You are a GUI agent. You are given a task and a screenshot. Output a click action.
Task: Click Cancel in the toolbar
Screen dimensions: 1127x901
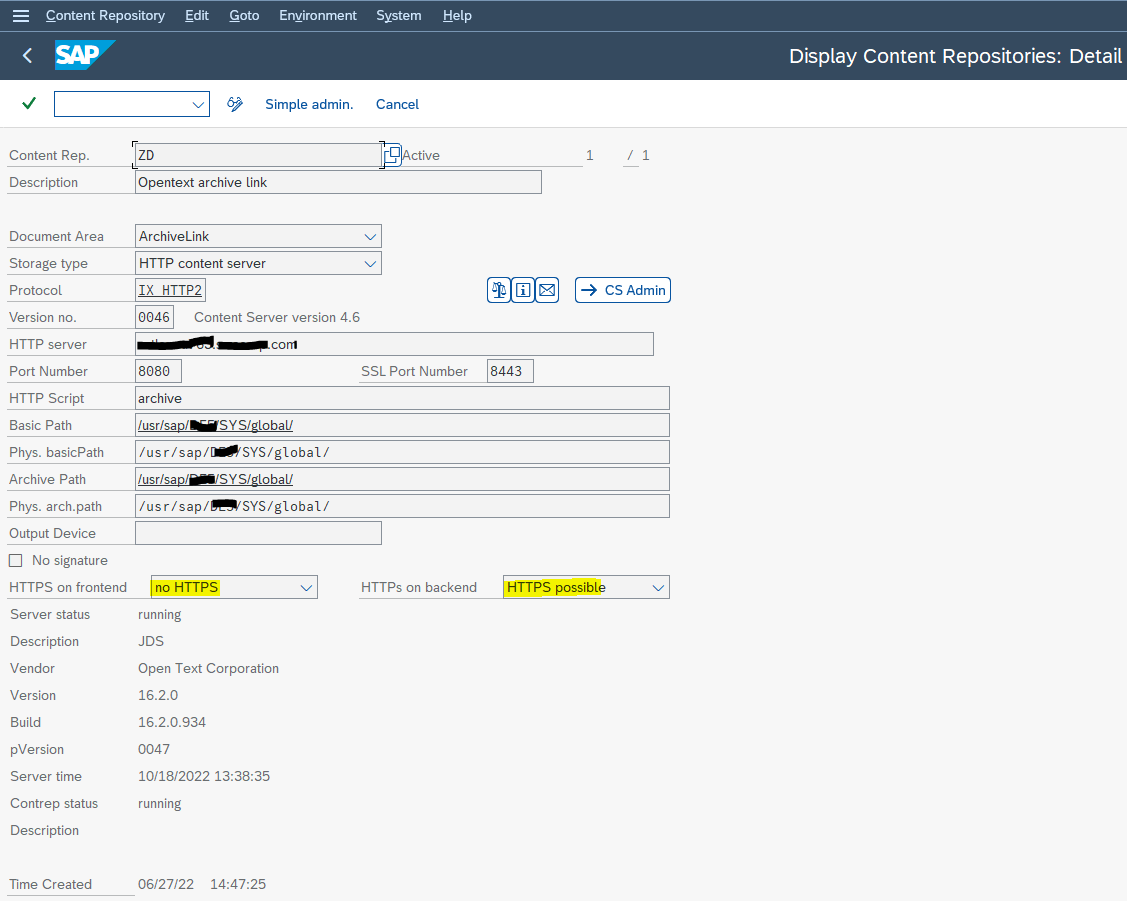click(397, 104)
